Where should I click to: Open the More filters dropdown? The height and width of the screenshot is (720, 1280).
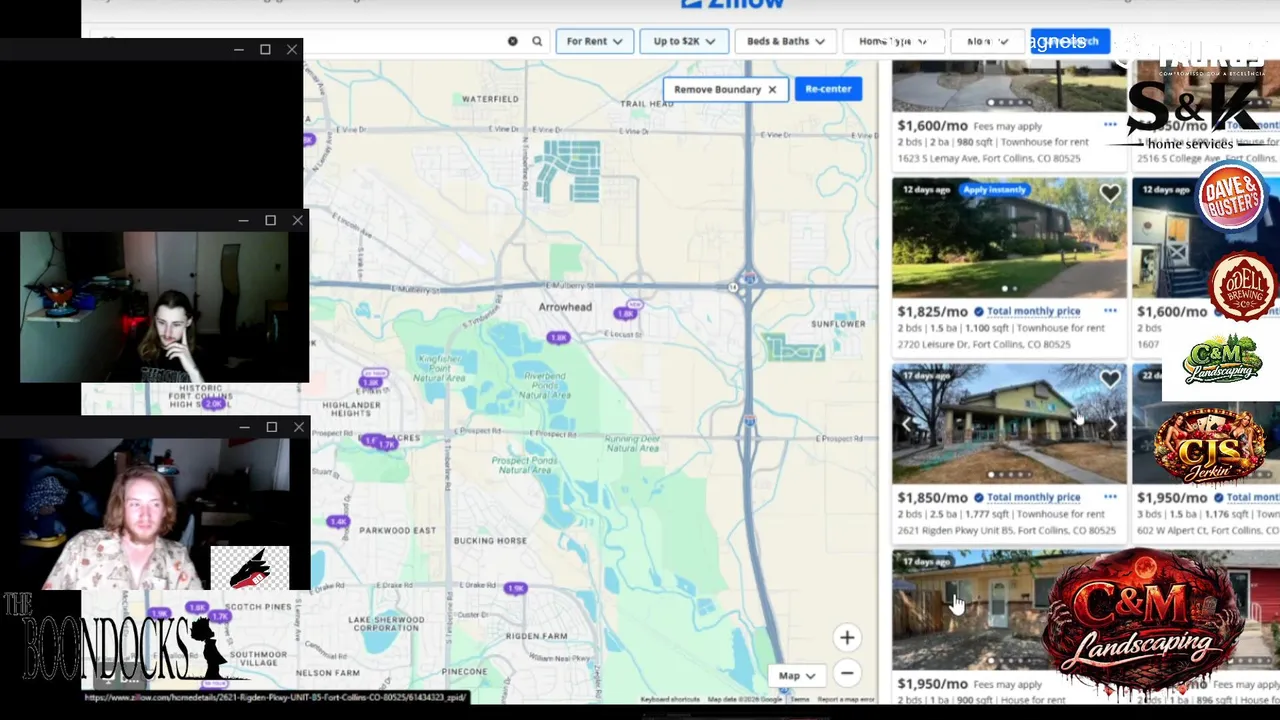click(x=987, y=41)
